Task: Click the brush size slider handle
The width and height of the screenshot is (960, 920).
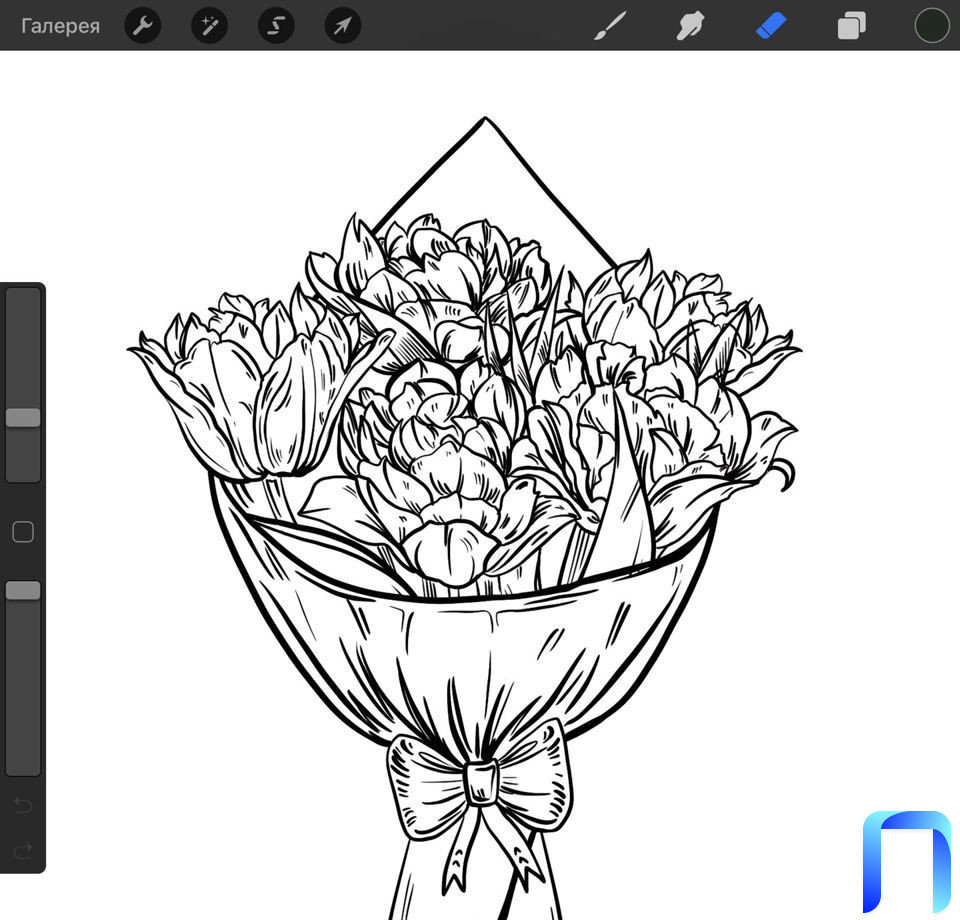Action: [x=23, y=417]
